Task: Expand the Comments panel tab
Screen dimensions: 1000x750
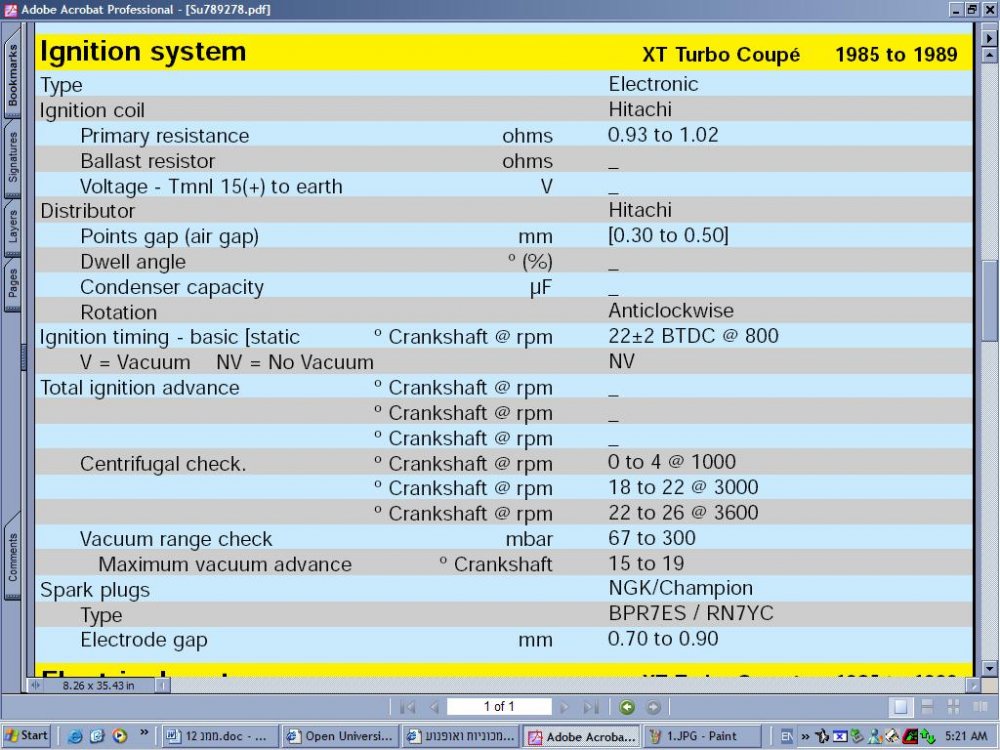Action: pos(13,557)
